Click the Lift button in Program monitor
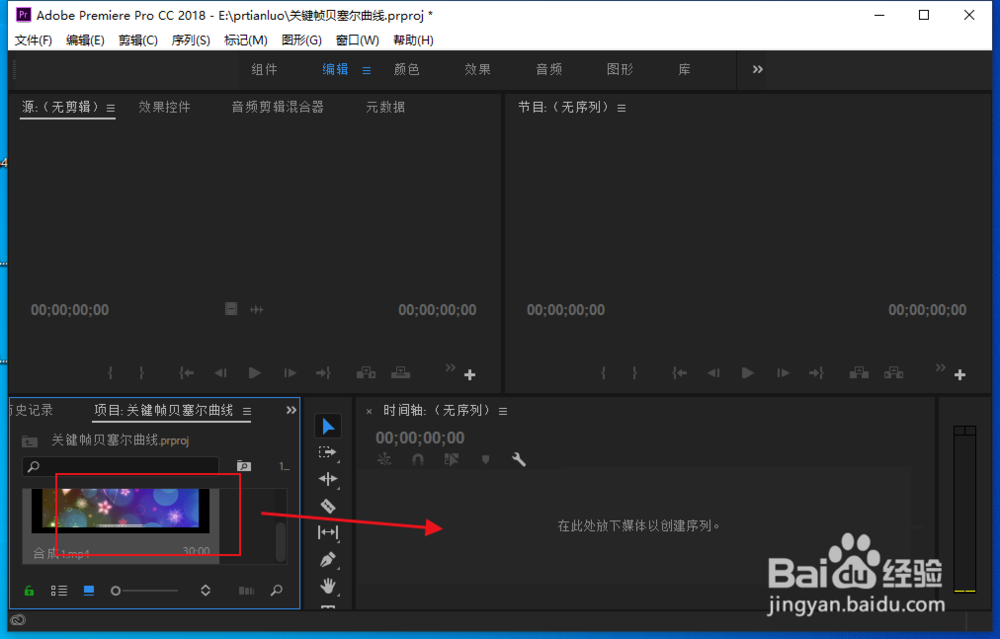1000x639 pixels. pos(858,373)
